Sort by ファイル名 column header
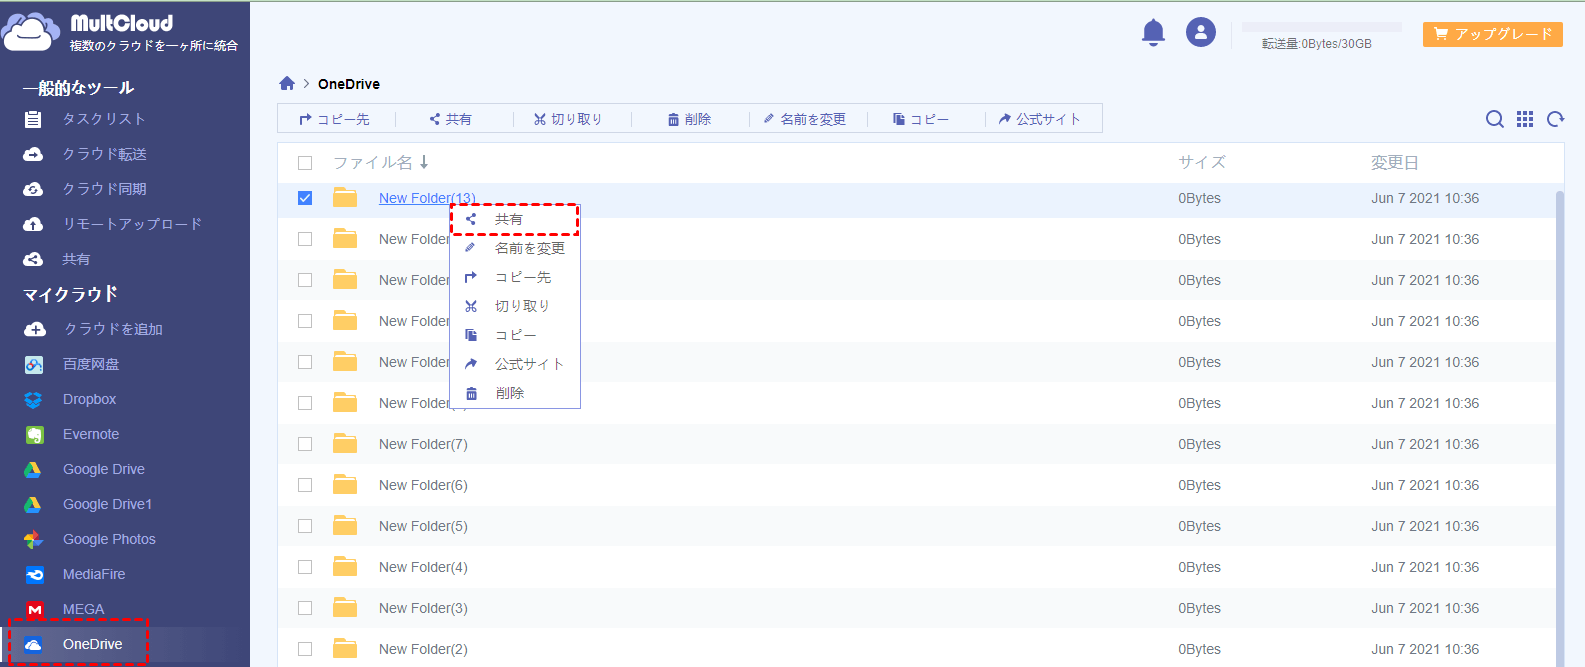The width and height of the screenshot is (1585, 667). coord(380,162)
